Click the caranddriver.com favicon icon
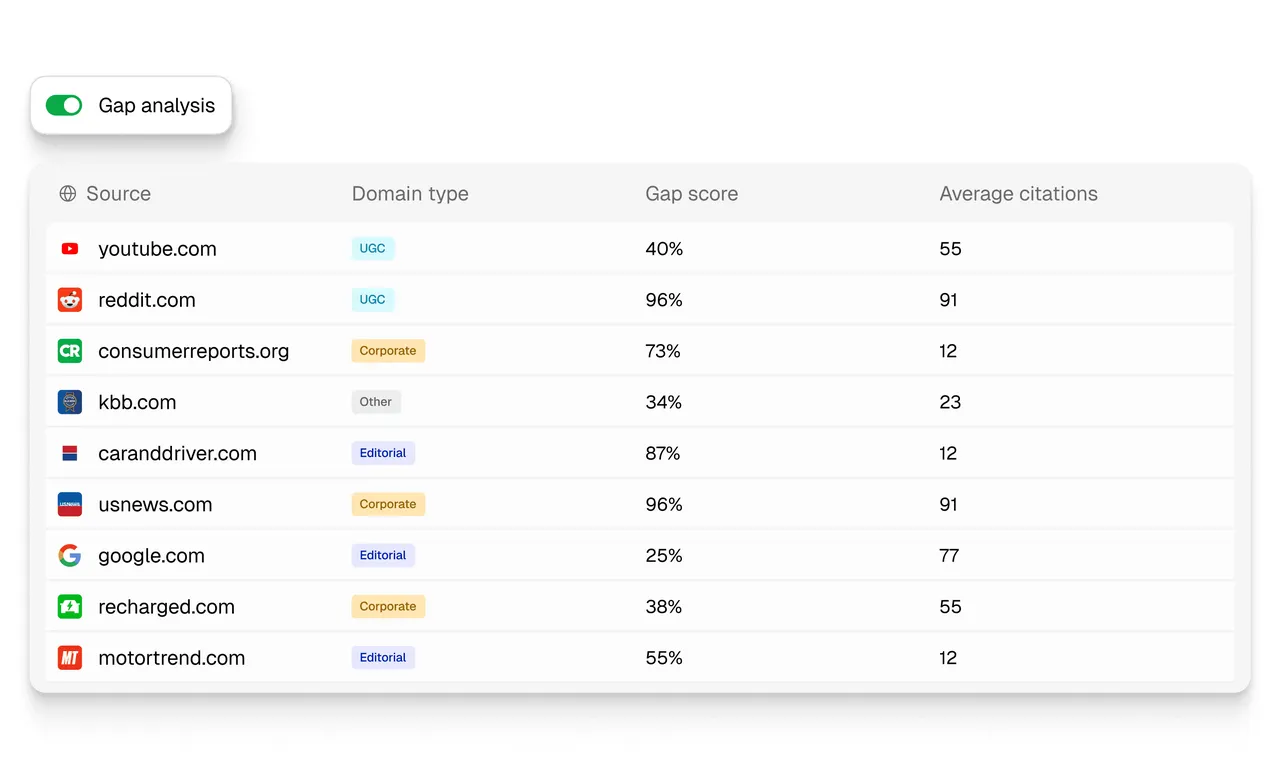Viewport: 1280px width, 768px height. (x=70, y=453)
